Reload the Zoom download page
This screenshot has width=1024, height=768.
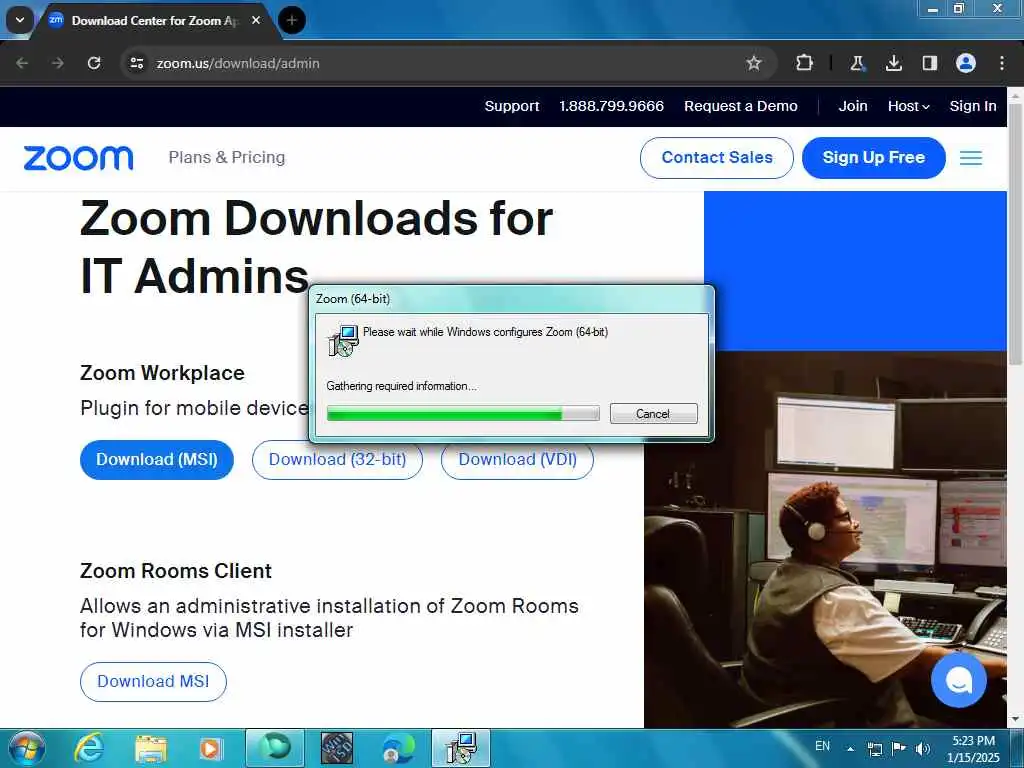point(94,63)
